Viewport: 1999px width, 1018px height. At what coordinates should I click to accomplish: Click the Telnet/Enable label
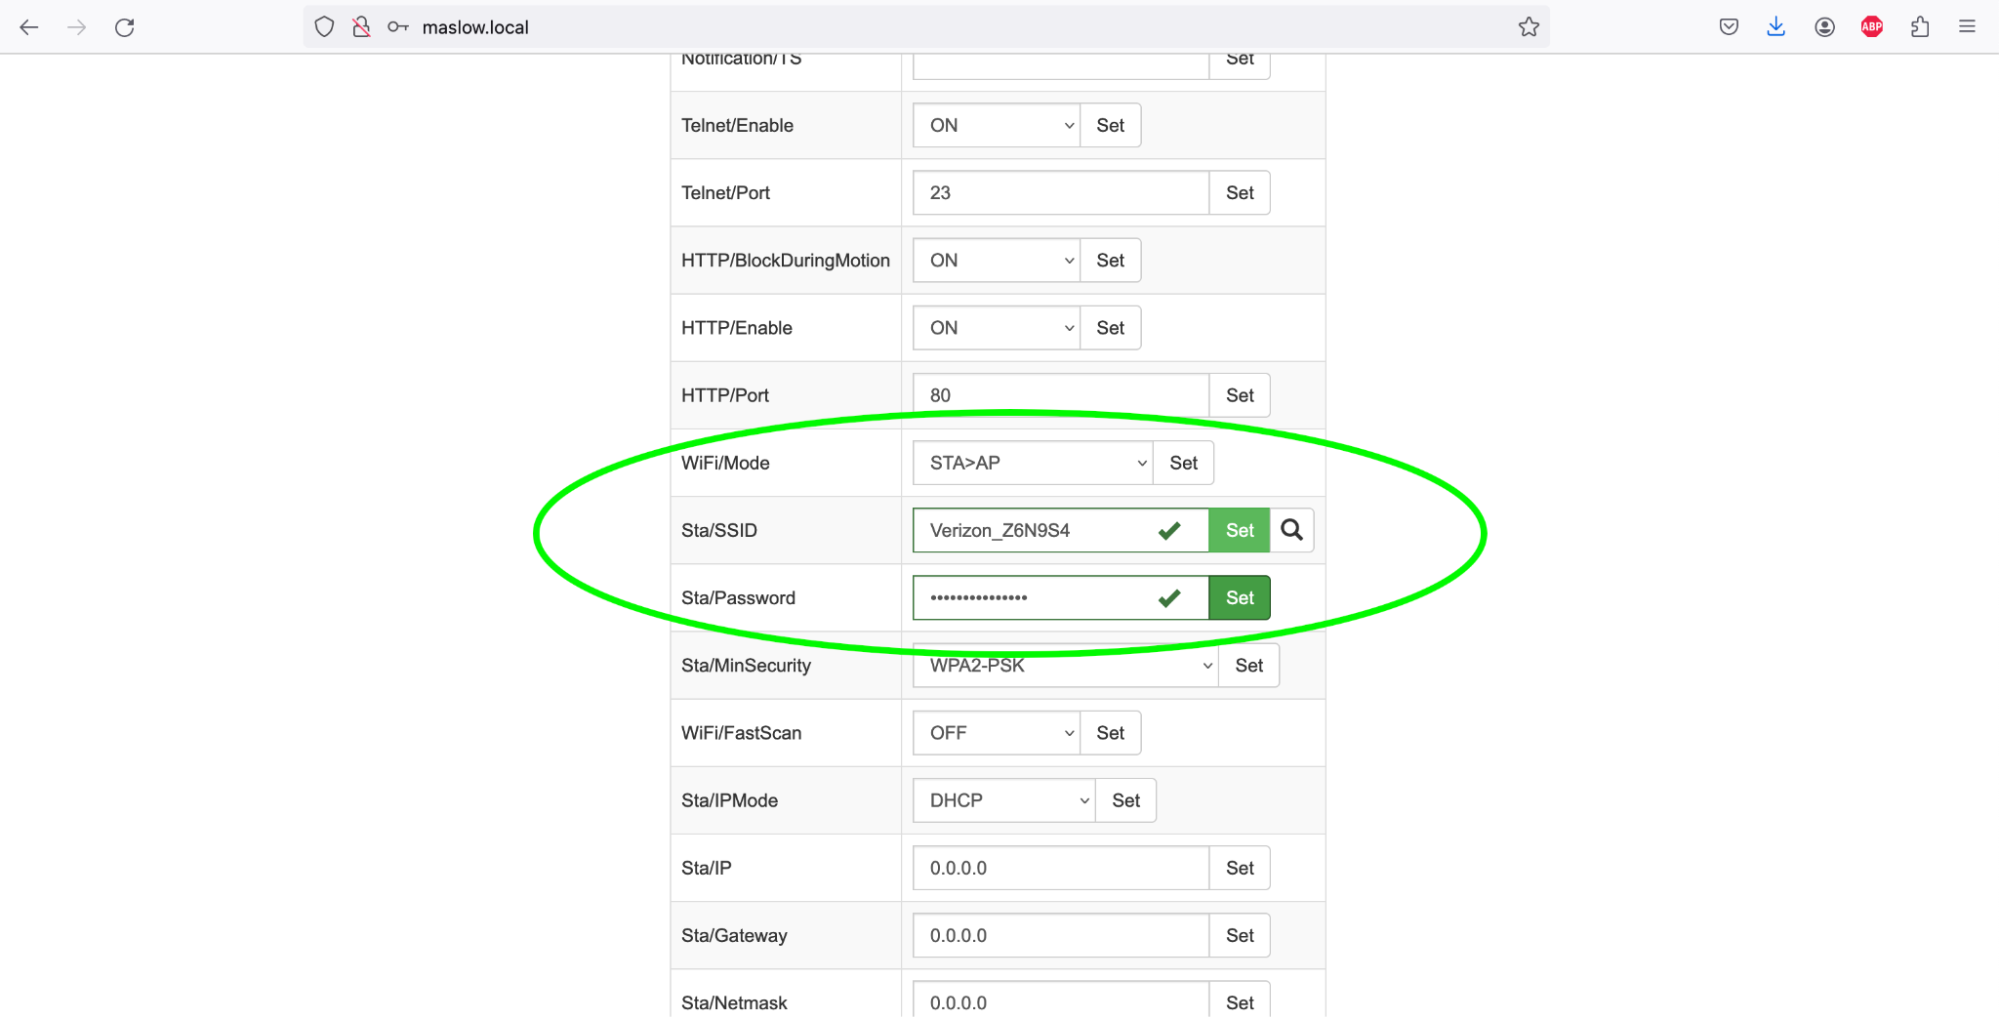pyautogui.click(x=737, y=125)
